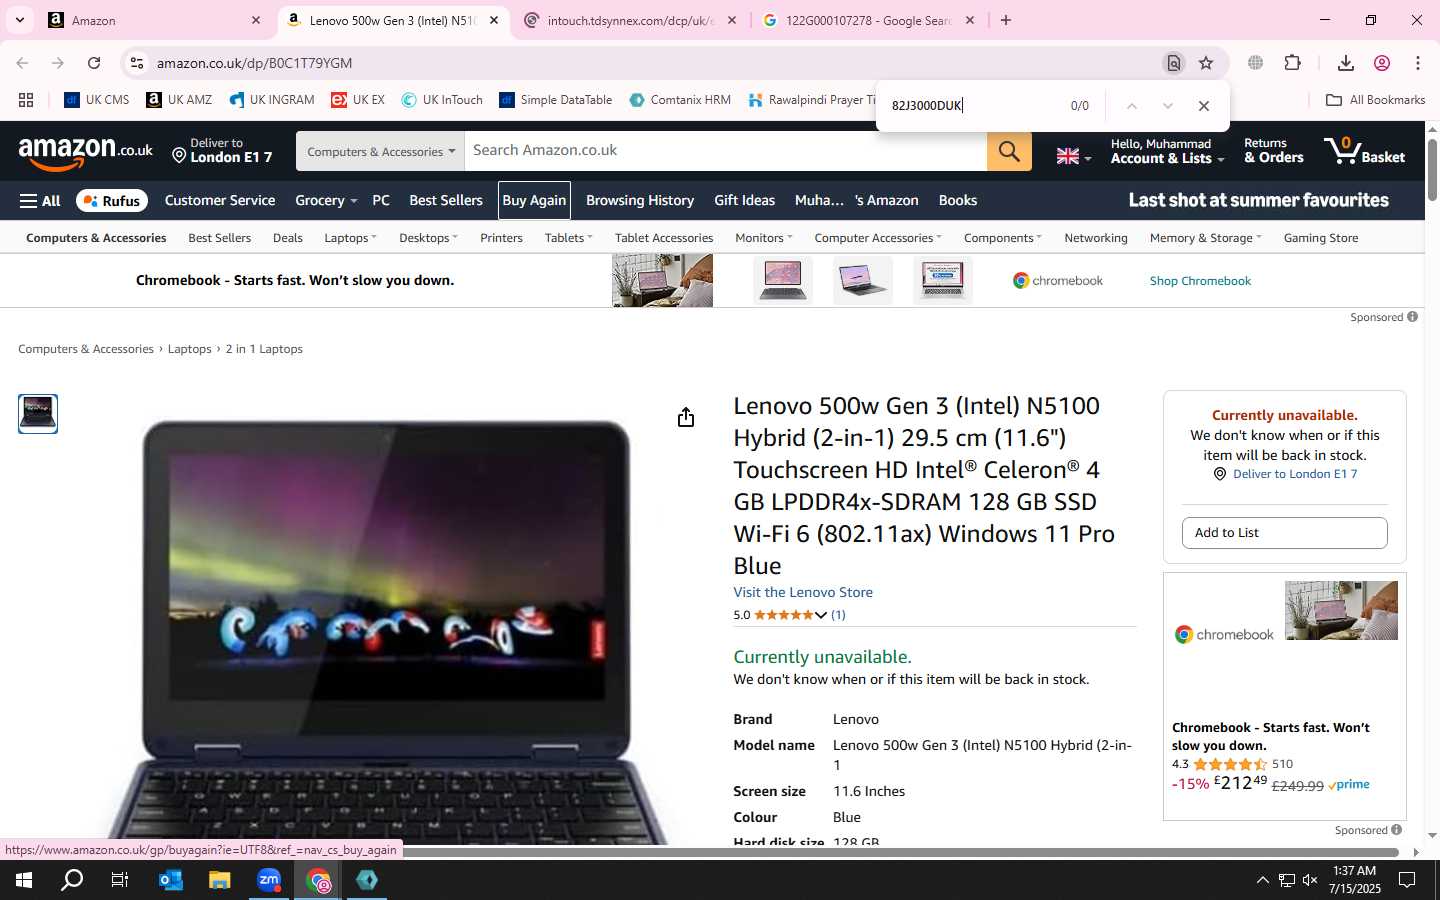
Task: Open the Chrome extensions puzzle icon
Action: pyautogui.click(x=1292, y=63)
